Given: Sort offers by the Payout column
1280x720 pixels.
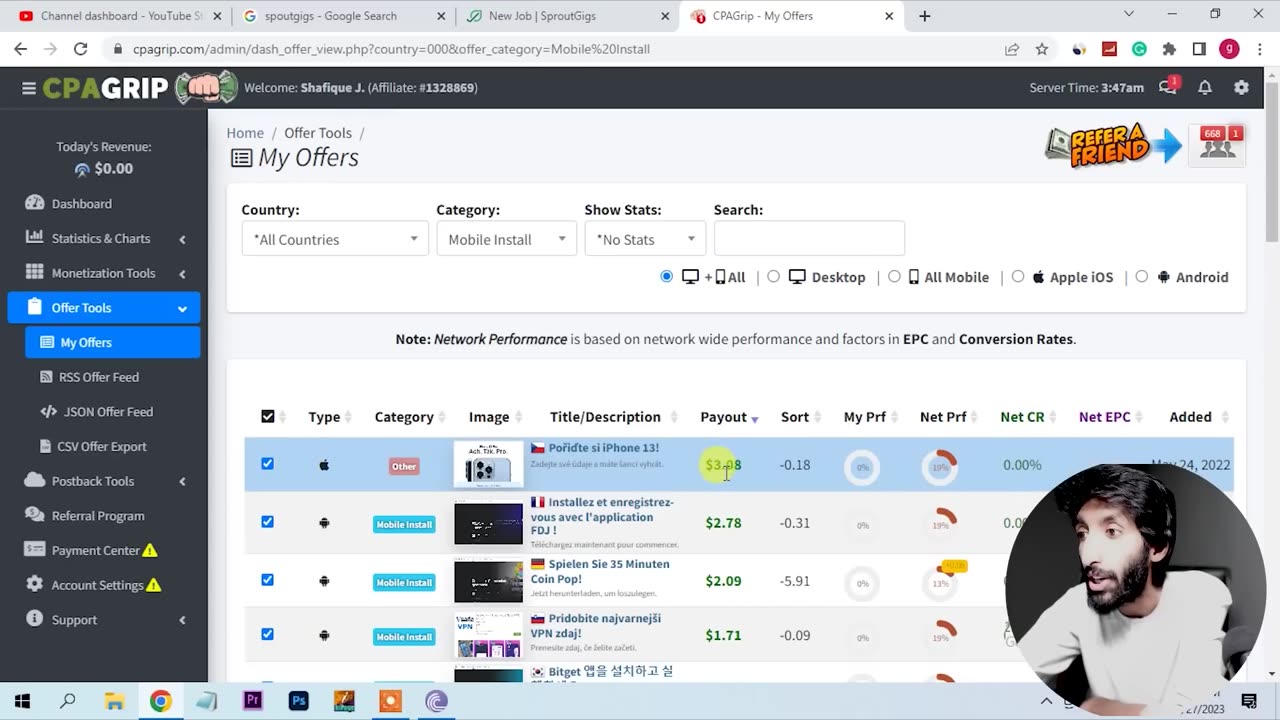Looking at the screenshot, I should (x=729, y=417).
